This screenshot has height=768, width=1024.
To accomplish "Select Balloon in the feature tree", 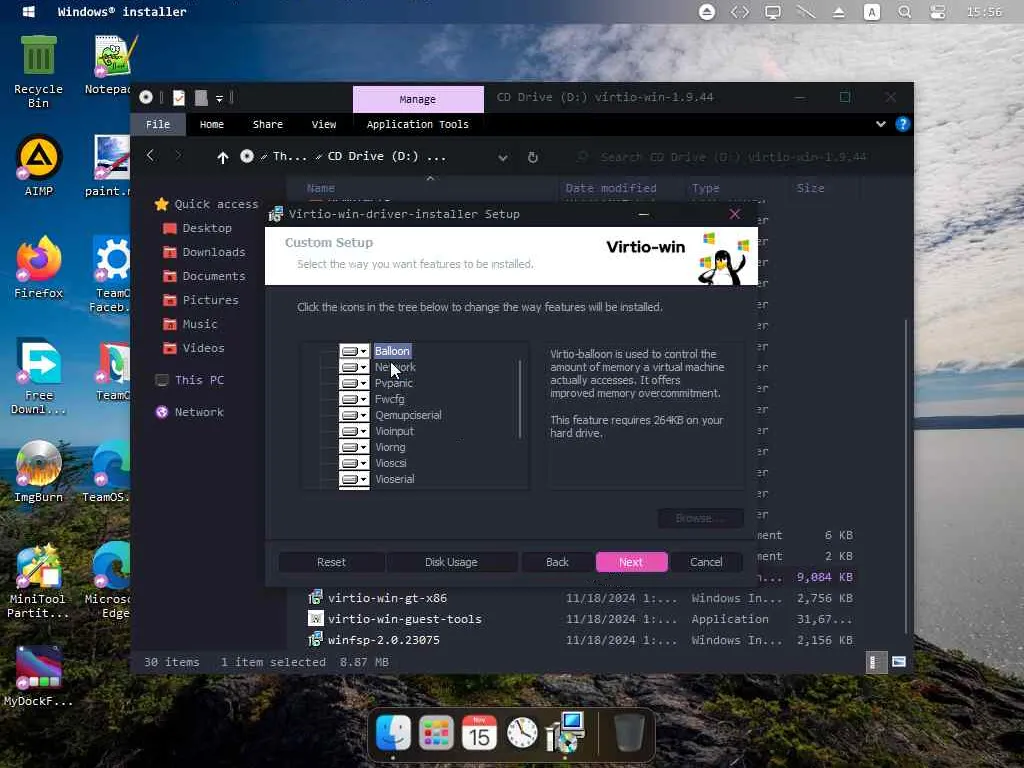I will pos(392,351).
